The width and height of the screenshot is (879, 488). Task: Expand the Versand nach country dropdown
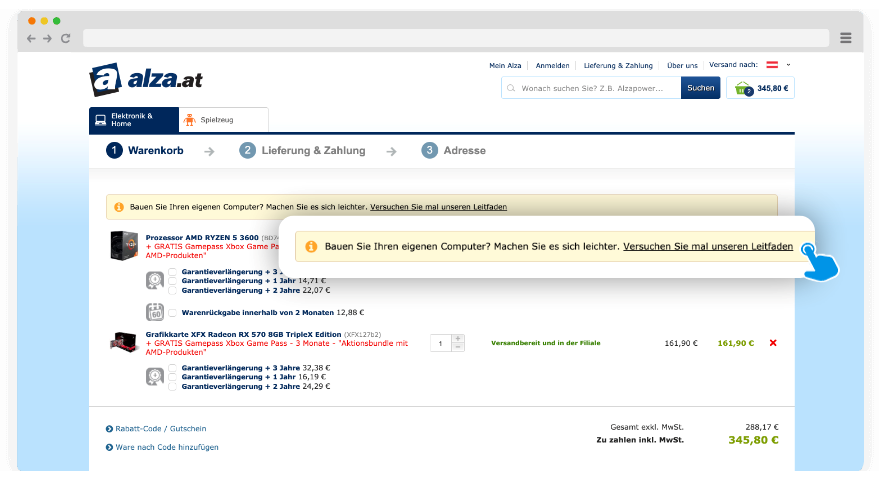click(x=788, y=65)
